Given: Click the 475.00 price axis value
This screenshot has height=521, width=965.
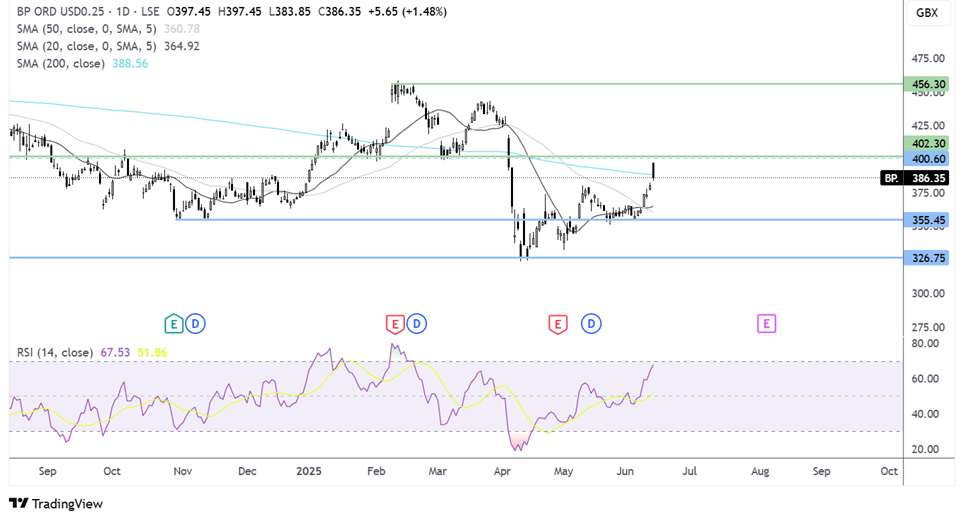Looking at the screenshot, I should tap(928, 58).
